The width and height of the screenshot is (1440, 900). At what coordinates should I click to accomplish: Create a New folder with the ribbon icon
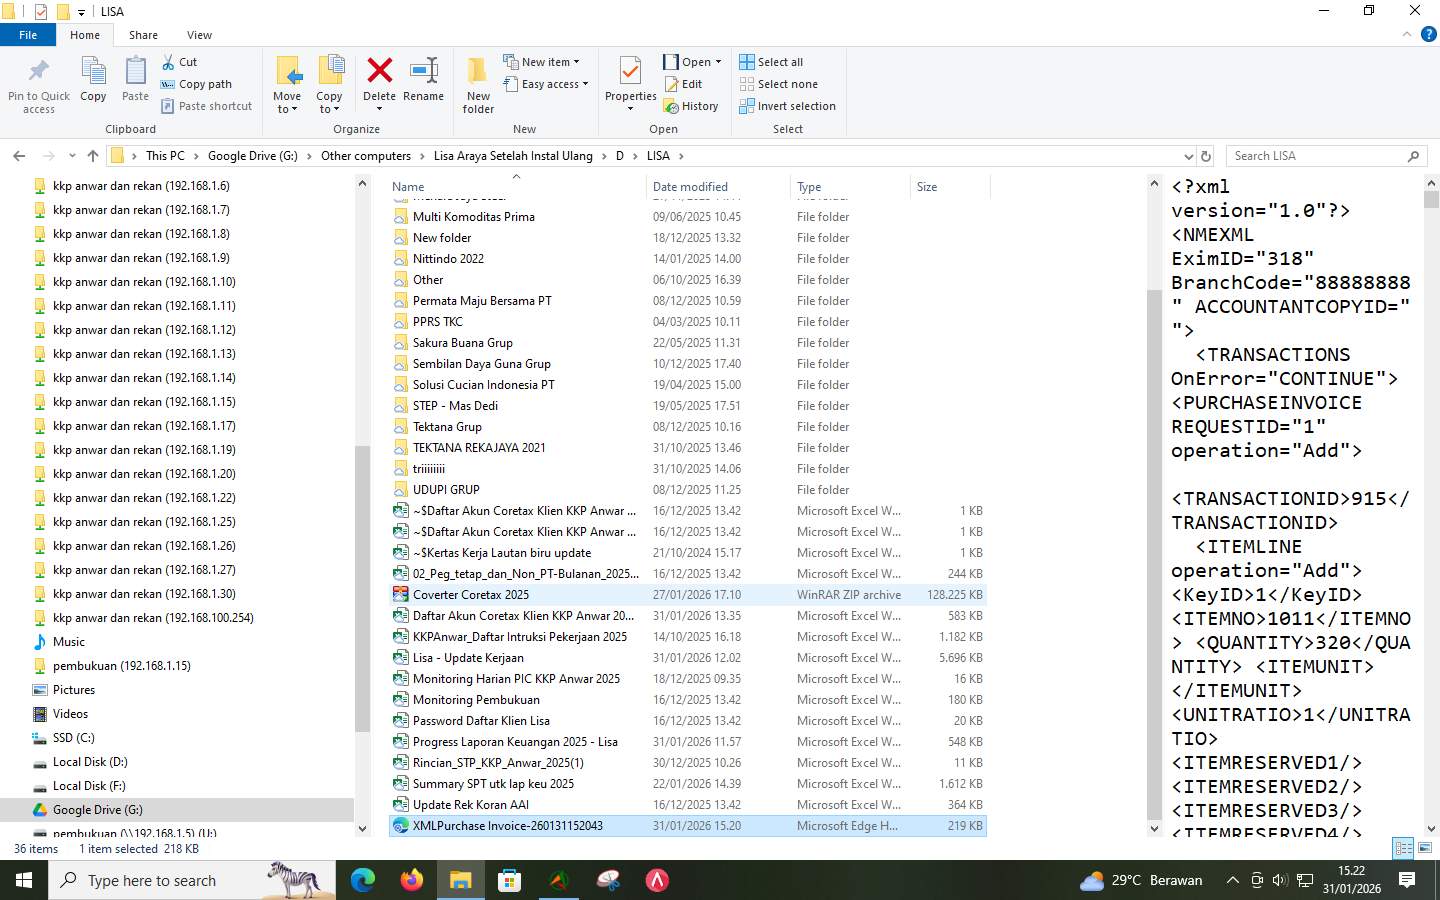477,84
